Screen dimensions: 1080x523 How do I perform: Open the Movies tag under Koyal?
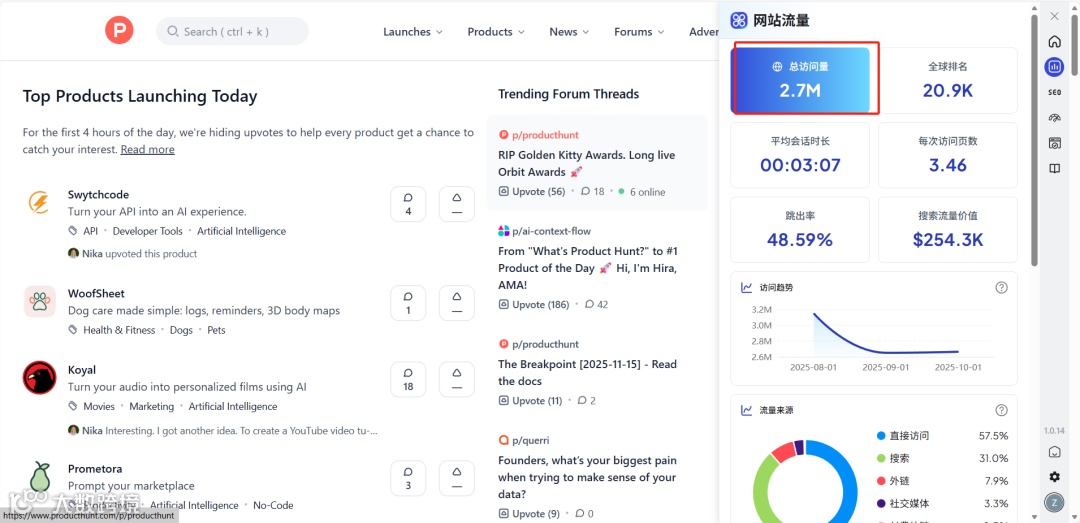pyautogui.click(x=98, y=407)
